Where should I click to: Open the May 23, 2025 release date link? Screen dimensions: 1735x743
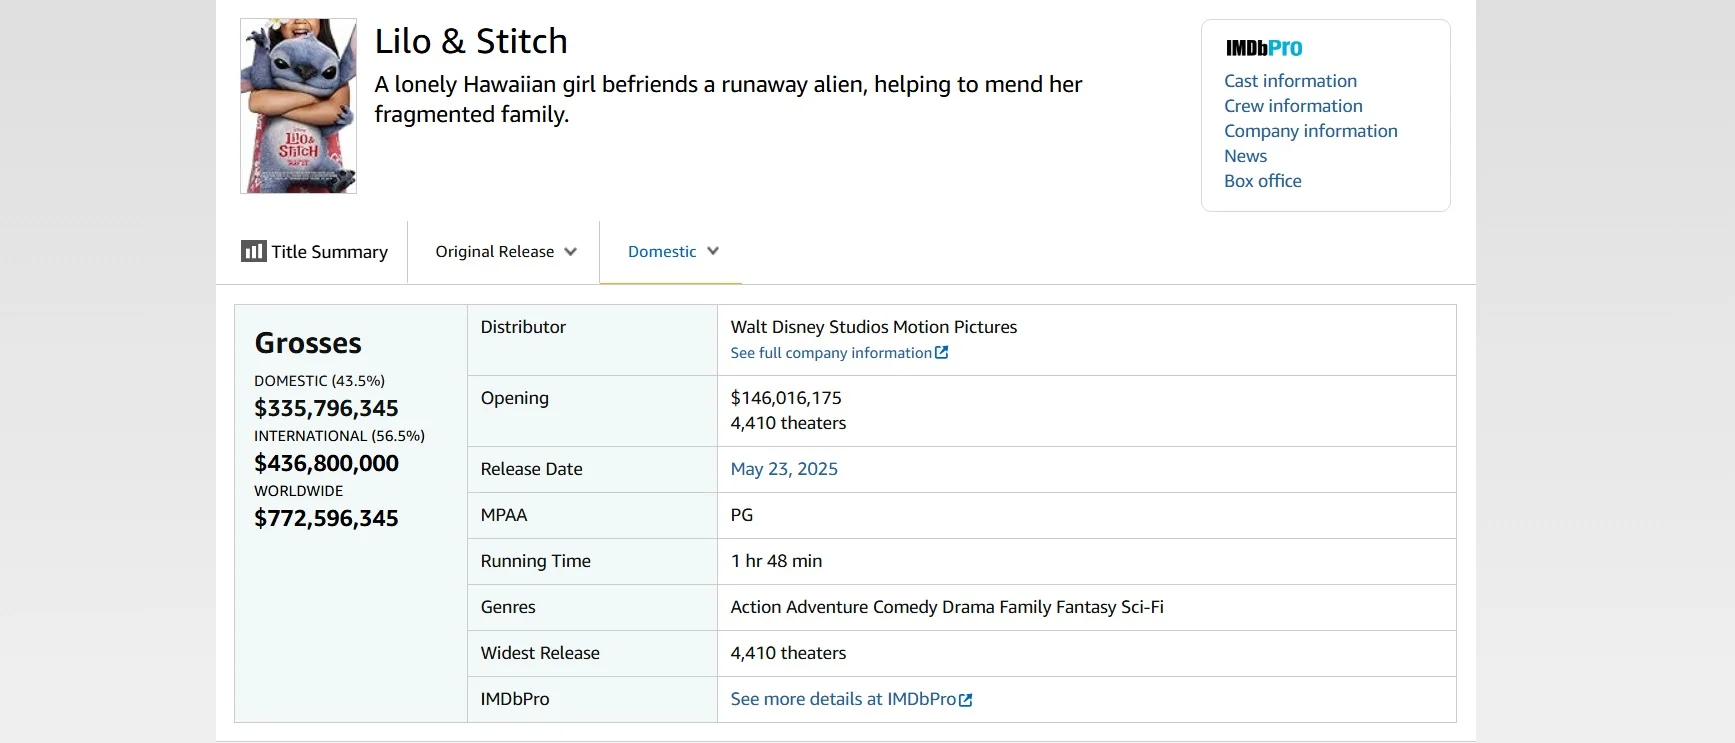tap(784, 469)
